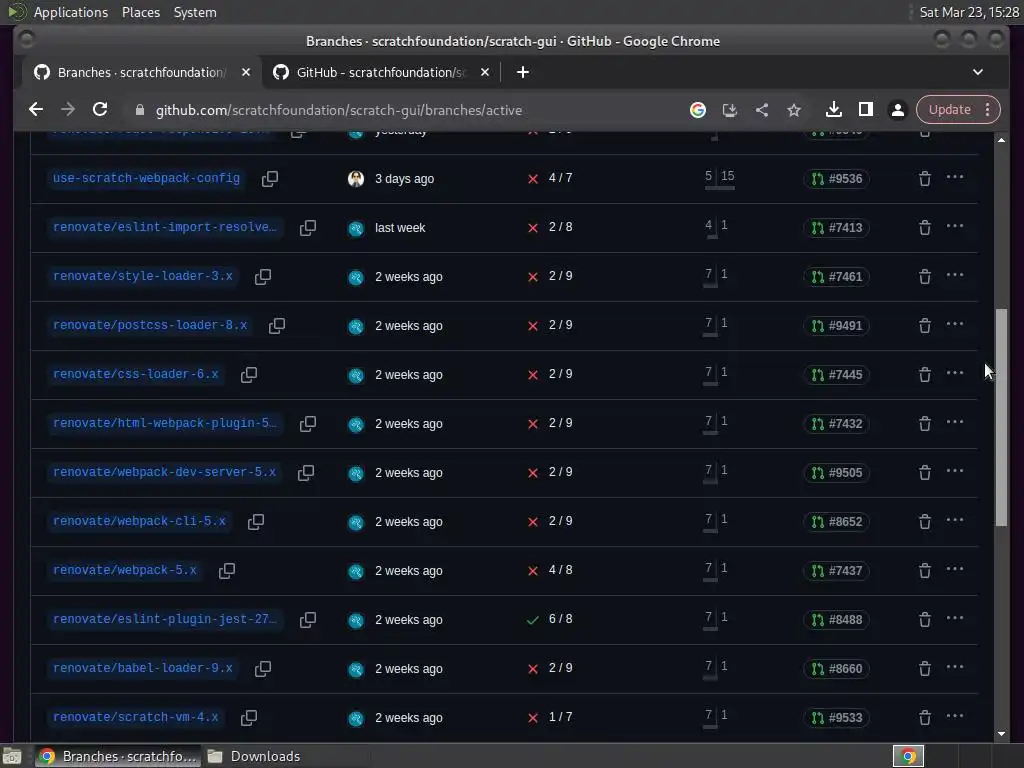Image resolution: width=1024 pixels, height=768 pixels.
Task: Copy renovate/webpack-5.x branch name
Action: (227, 570)
